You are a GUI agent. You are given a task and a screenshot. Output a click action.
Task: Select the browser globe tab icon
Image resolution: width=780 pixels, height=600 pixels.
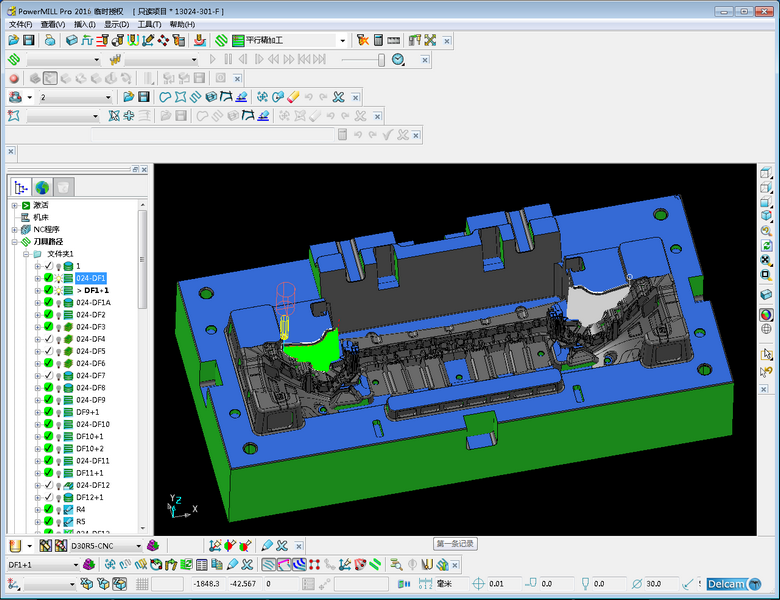[42, 187]
